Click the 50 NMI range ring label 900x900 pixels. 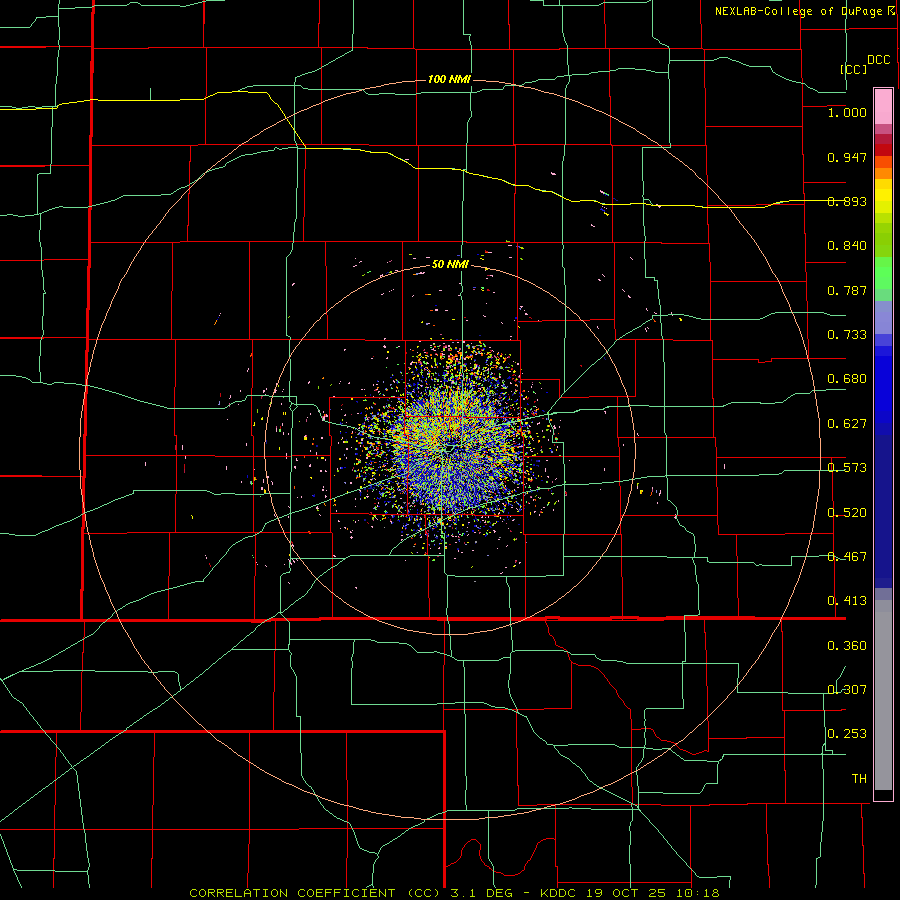[450, 264]
